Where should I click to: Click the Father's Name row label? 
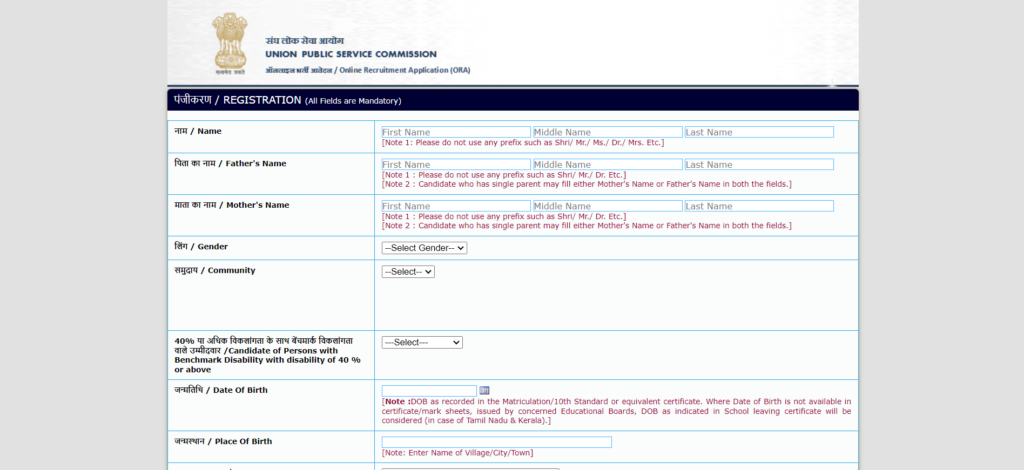(230, 163)
